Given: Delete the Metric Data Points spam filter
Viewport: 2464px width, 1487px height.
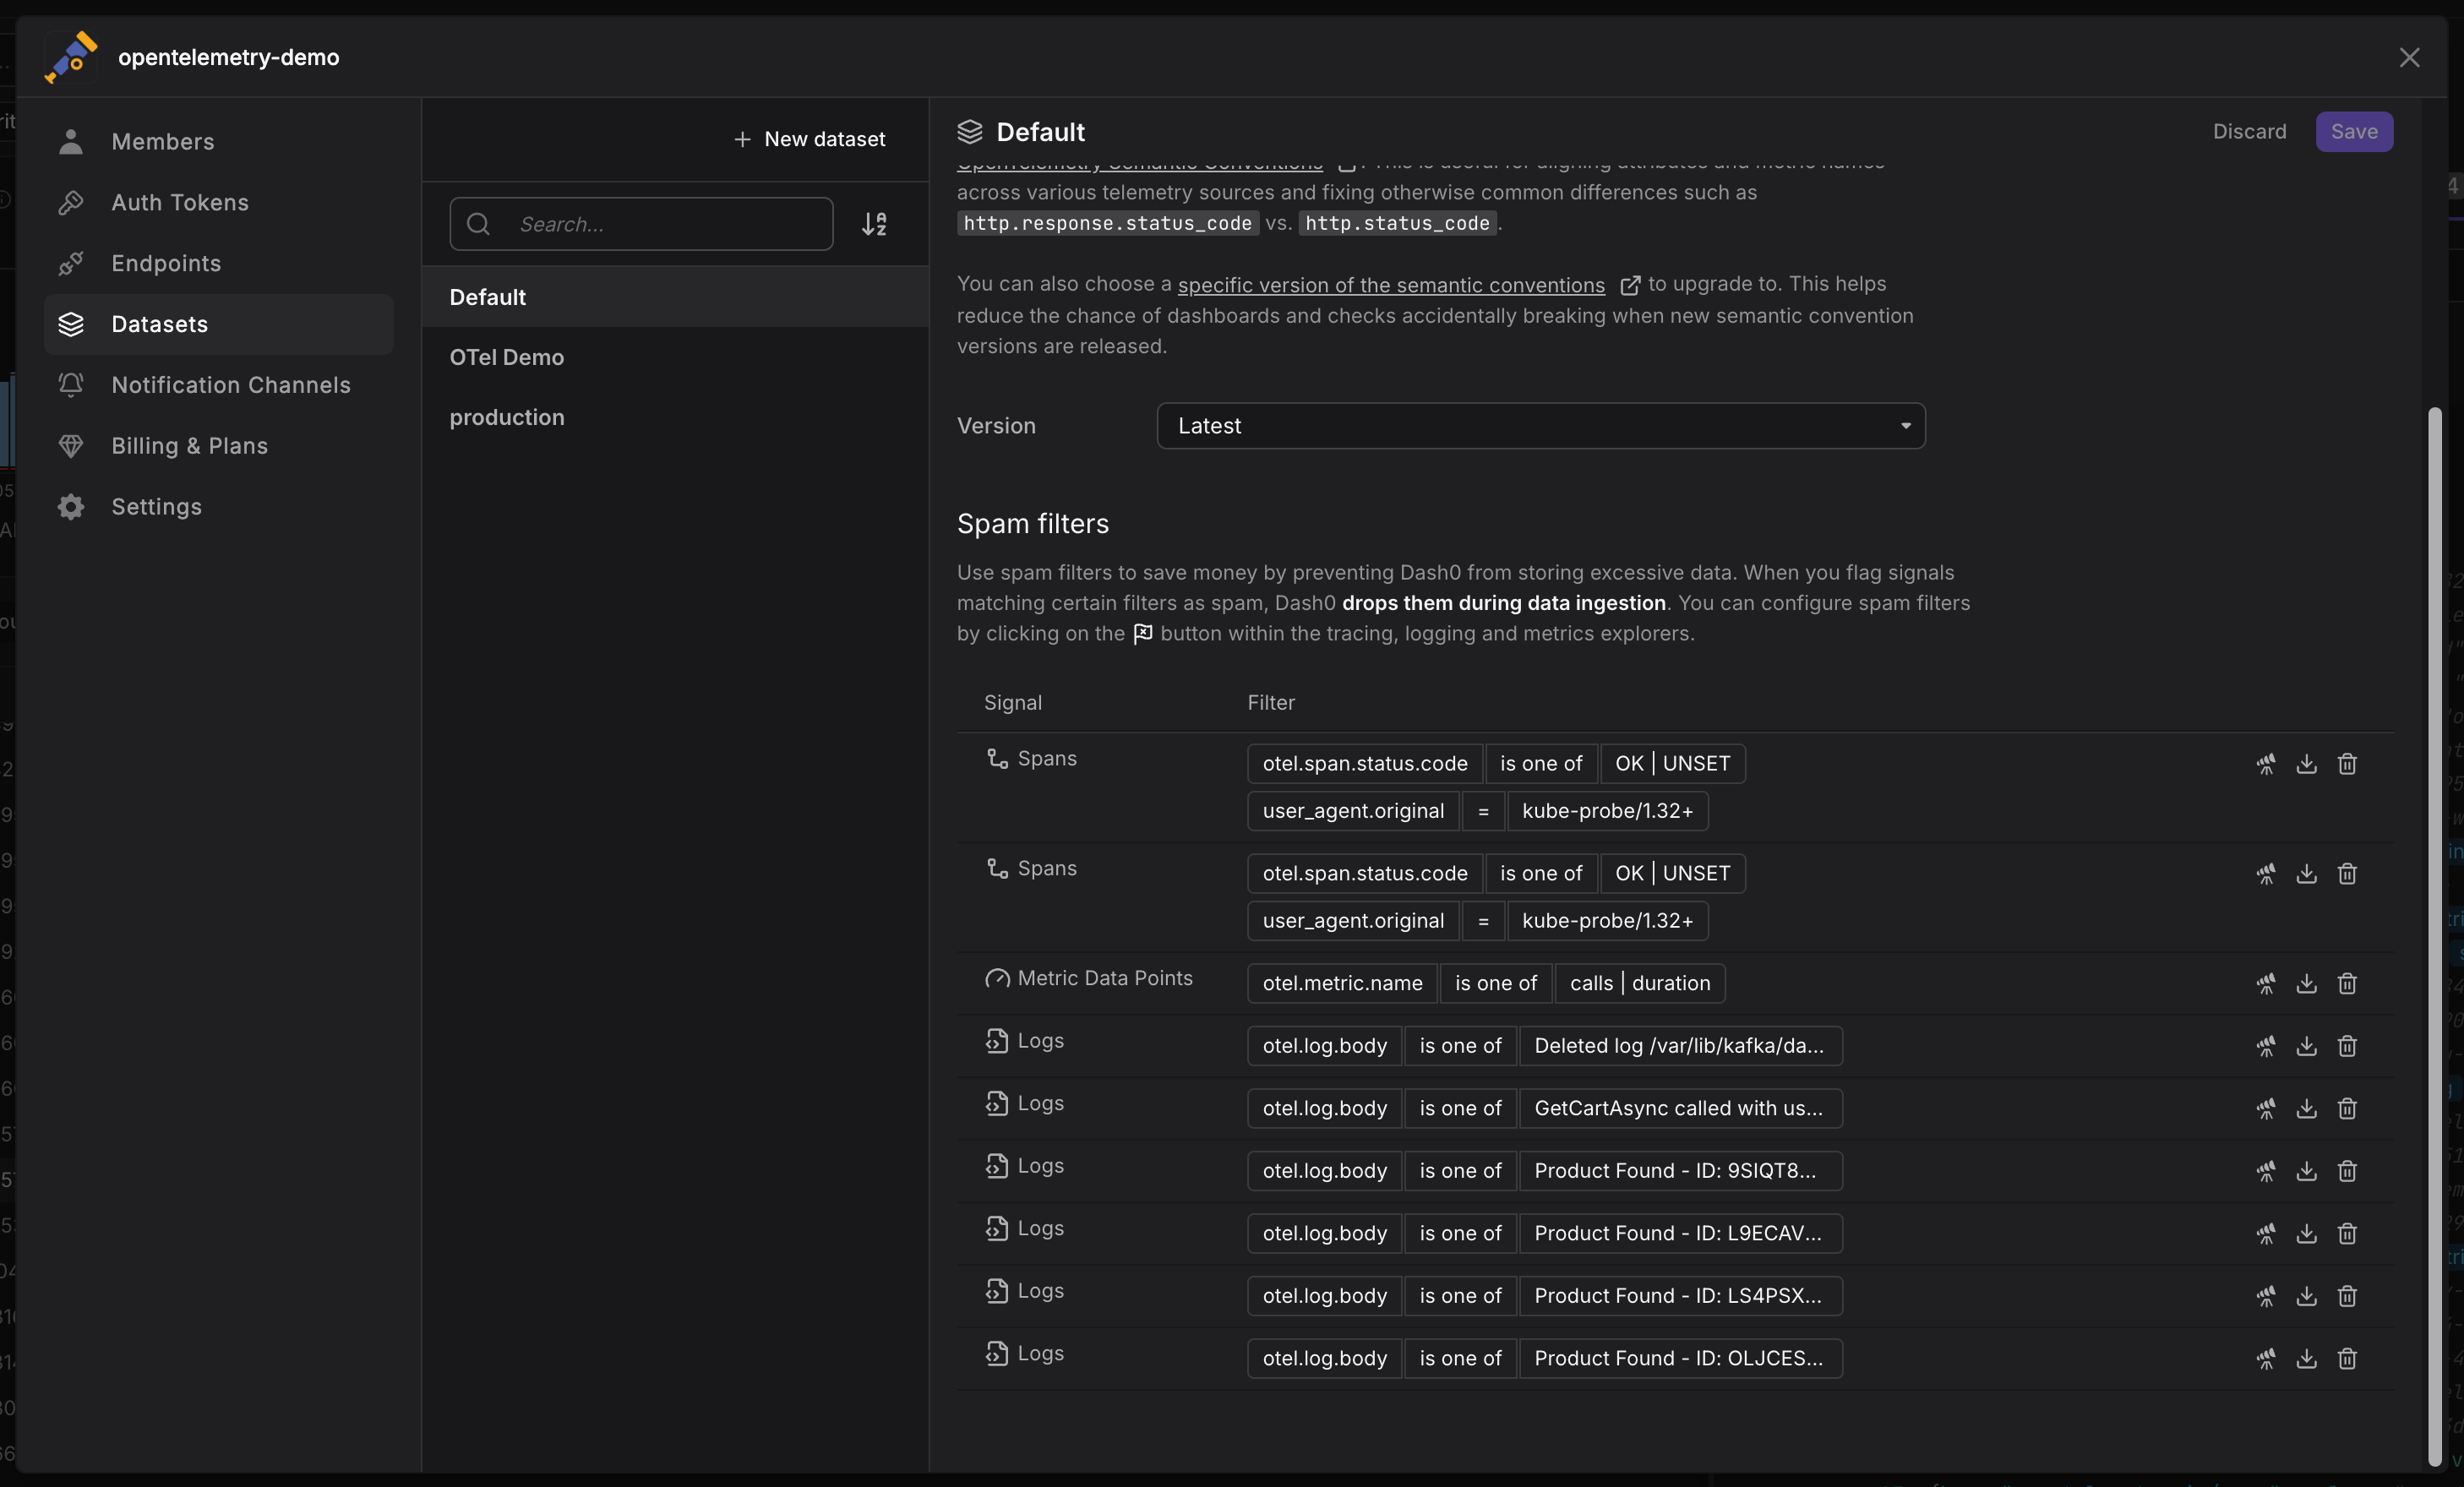Looking at the screenshot, I should [x=2347, y=983].
